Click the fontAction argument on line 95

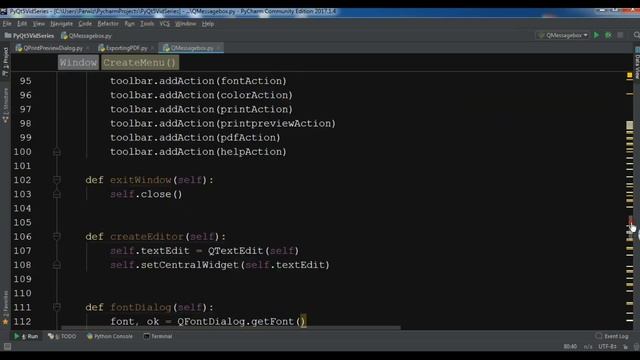(251, 81)
